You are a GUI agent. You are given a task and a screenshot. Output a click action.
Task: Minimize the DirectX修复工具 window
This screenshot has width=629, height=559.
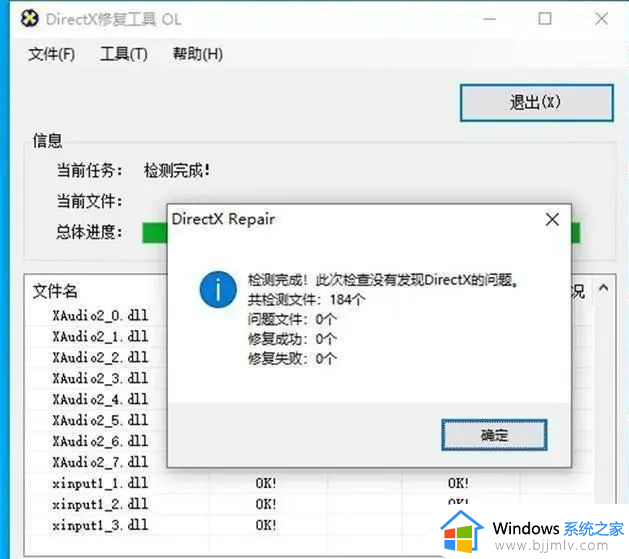[489, 18]
